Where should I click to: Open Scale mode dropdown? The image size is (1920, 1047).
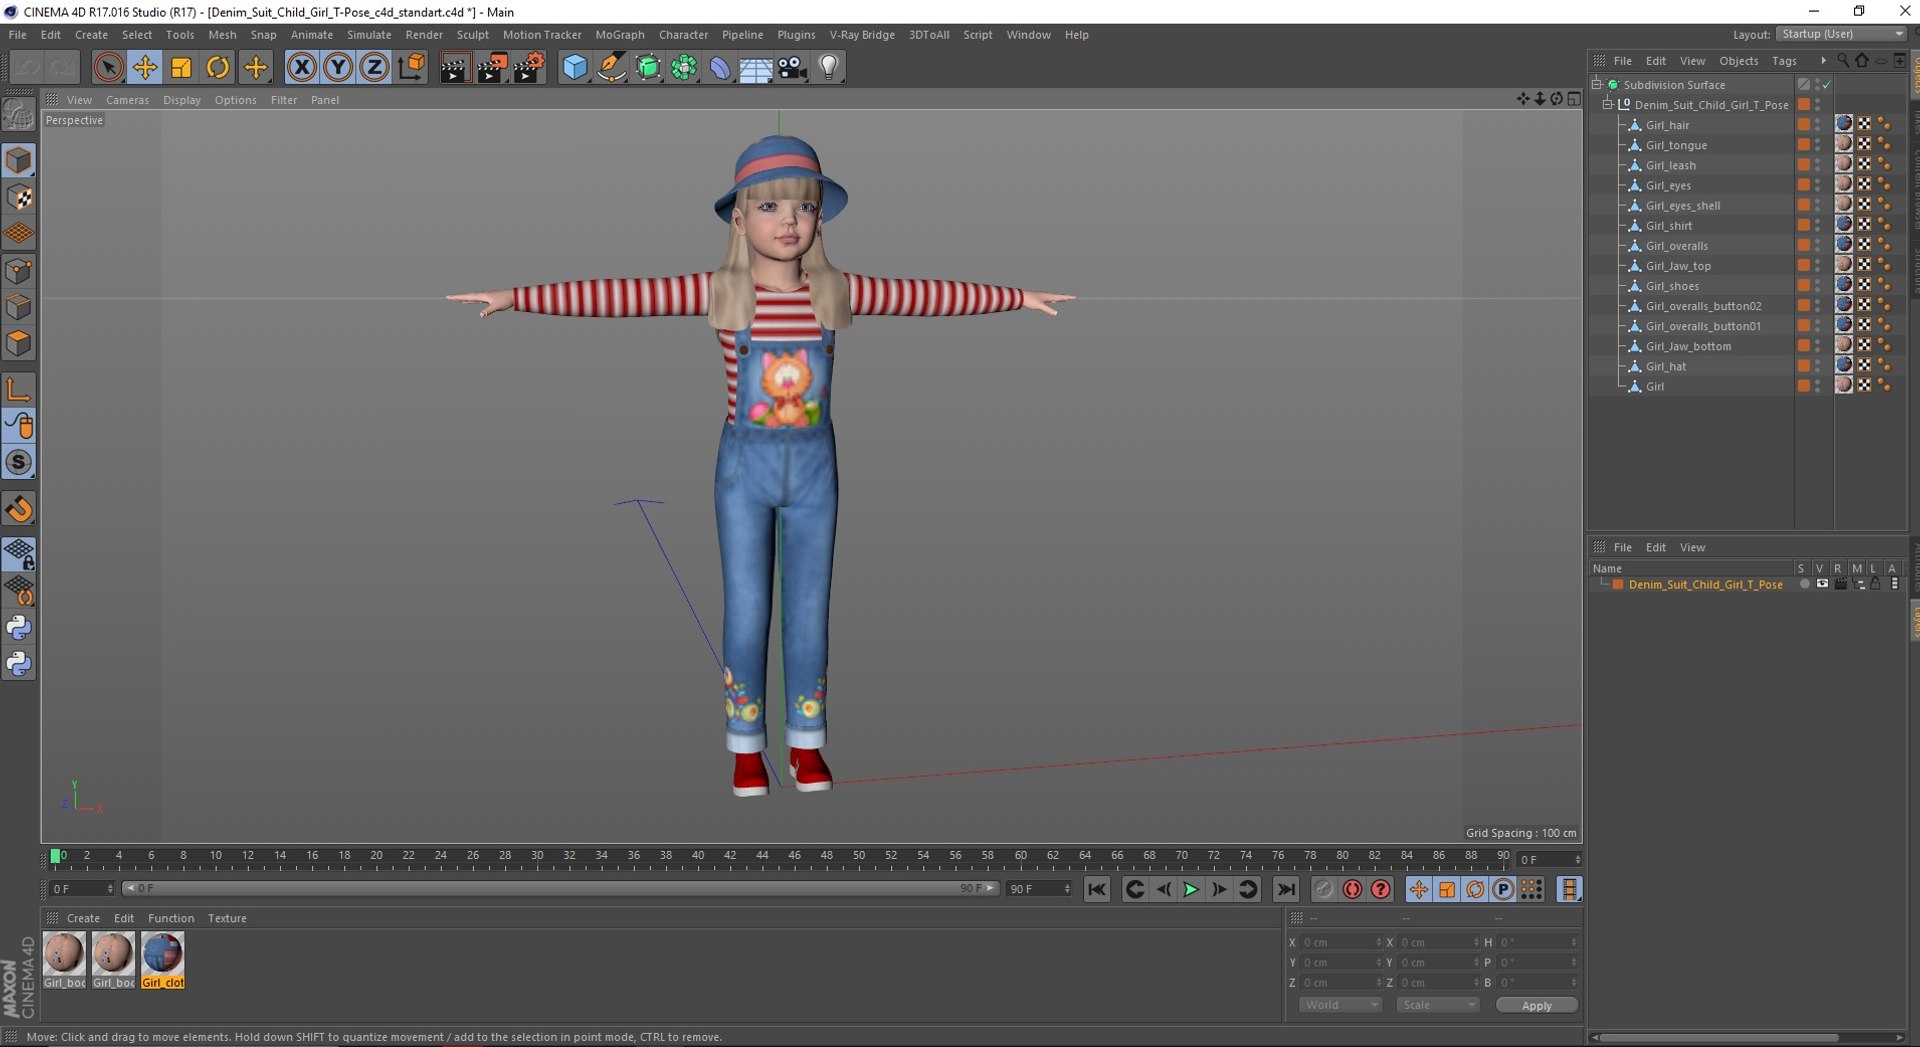click(x=1437, y=1005)
